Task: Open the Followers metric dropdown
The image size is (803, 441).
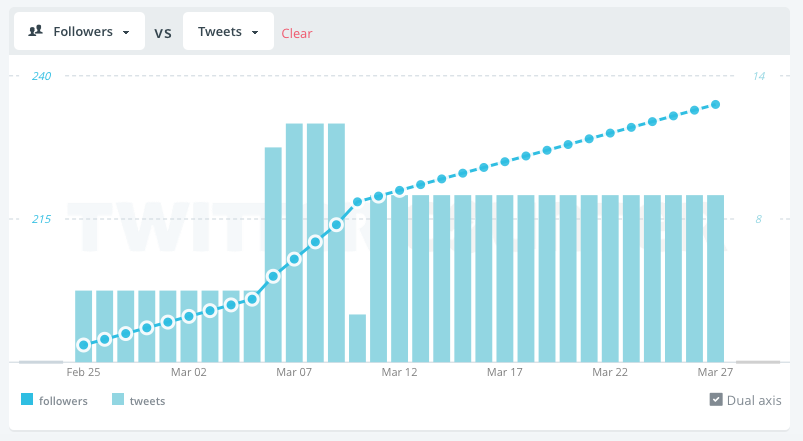Action: coord(79,32)
